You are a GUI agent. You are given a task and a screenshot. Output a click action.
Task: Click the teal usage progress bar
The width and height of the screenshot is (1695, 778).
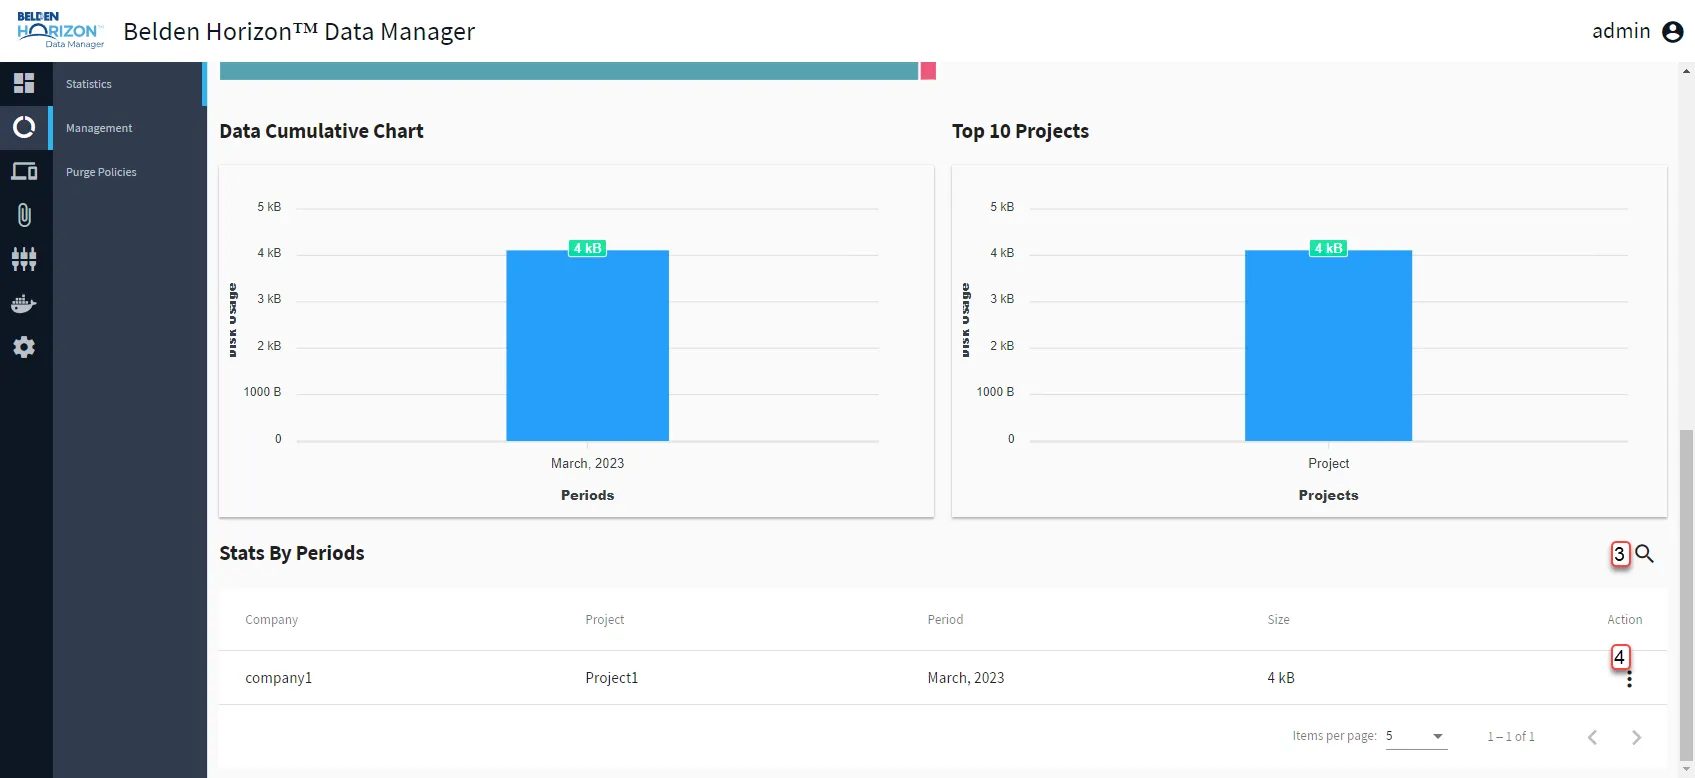[x=569, y=71]
